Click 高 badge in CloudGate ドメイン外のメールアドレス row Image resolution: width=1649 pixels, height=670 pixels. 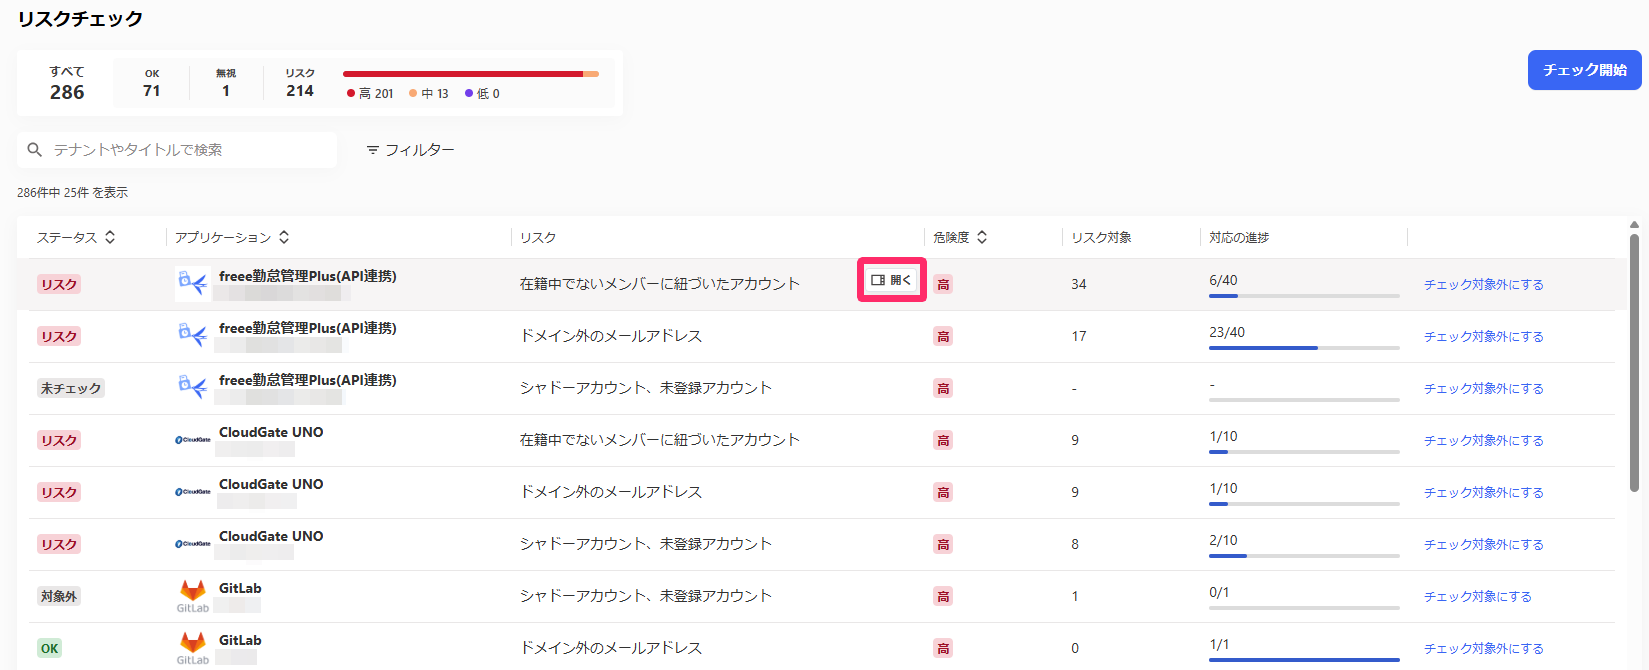coord(943,492)
